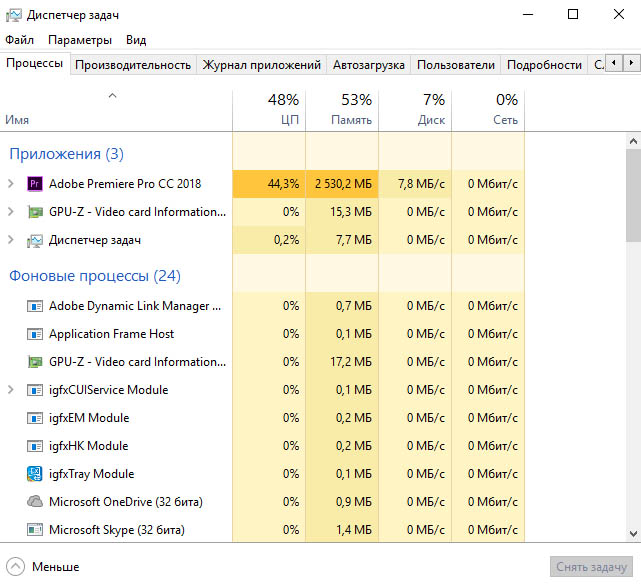Switch to the Пользователи tab
The image size is (641, 588).
pos(456,65)
